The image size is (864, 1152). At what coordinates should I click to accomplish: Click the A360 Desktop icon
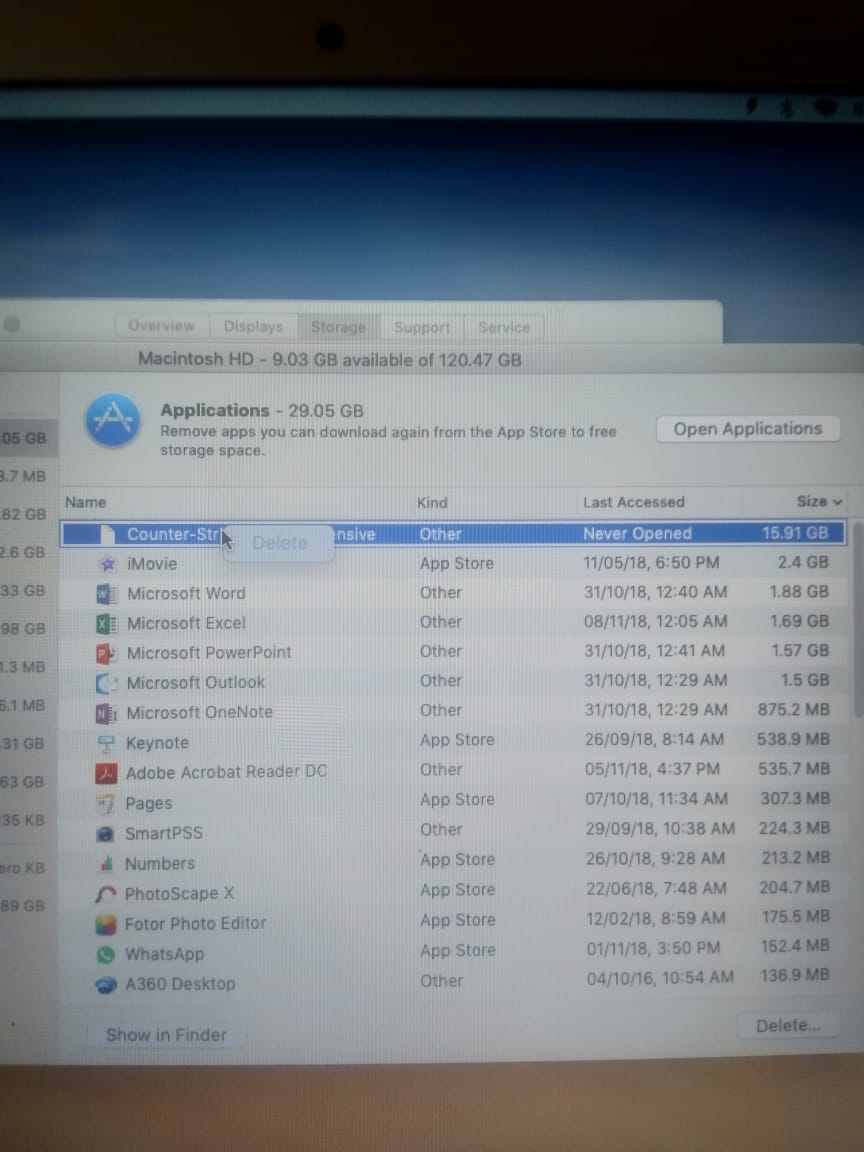pyautogui.click(x=106, y=984)
